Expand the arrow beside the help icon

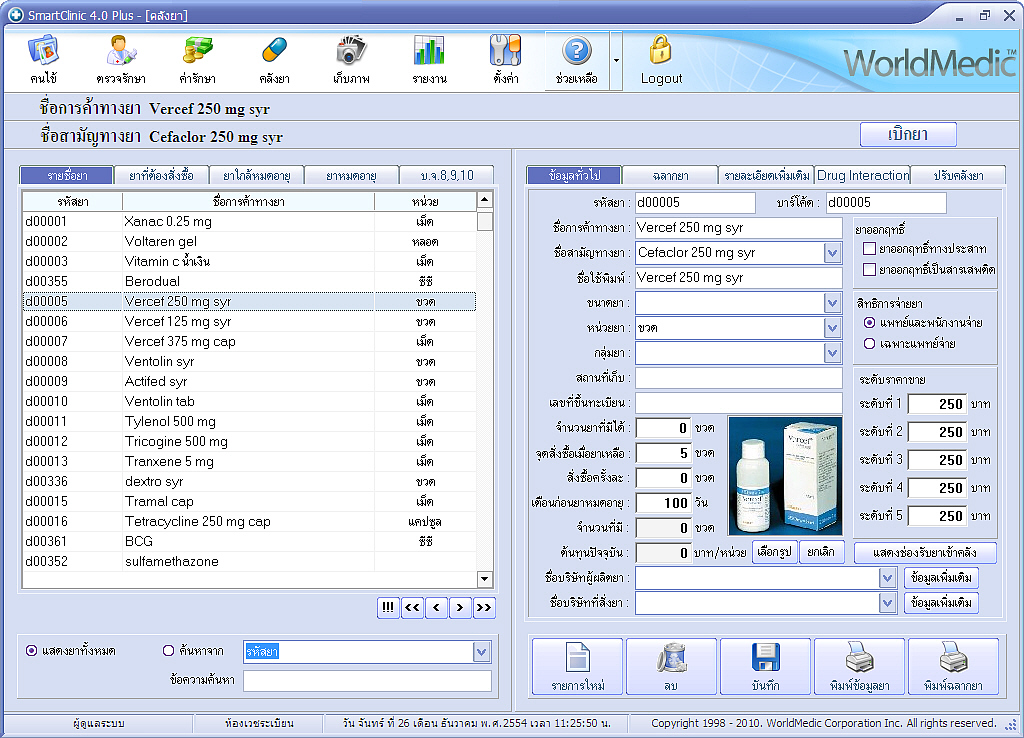coord(616,60)
